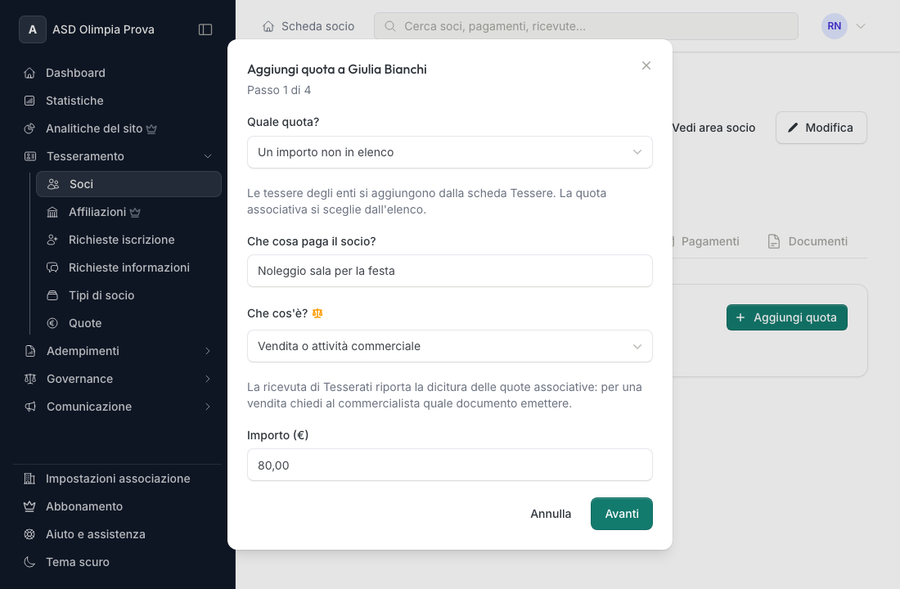Click the Avanti button
The height and width of the screenshot is (589, 900).
click(x=621, y=514)
